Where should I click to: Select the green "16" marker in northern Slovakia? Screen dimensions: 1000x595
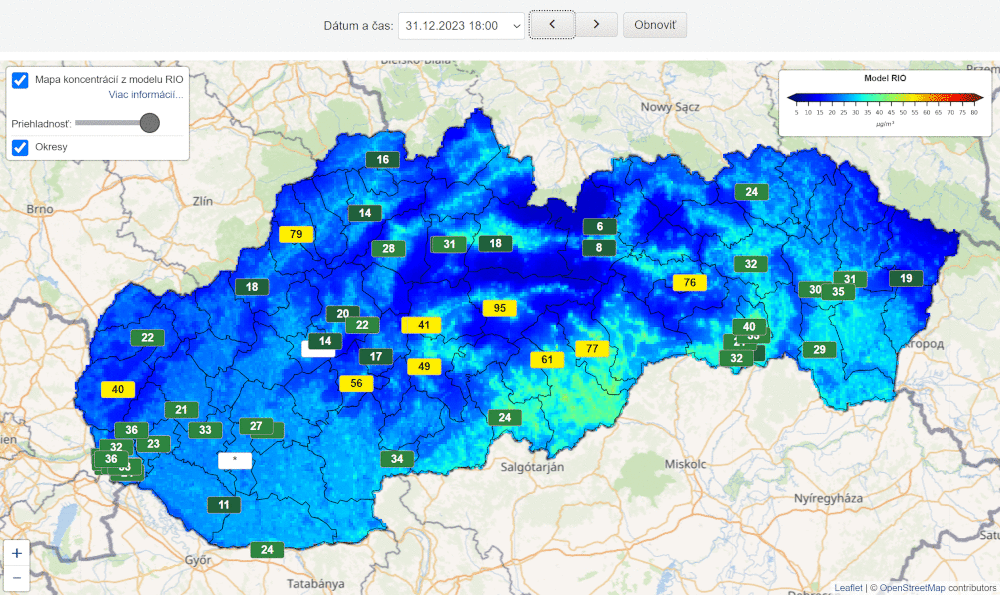pyautogui.click(x=381, y=159)
